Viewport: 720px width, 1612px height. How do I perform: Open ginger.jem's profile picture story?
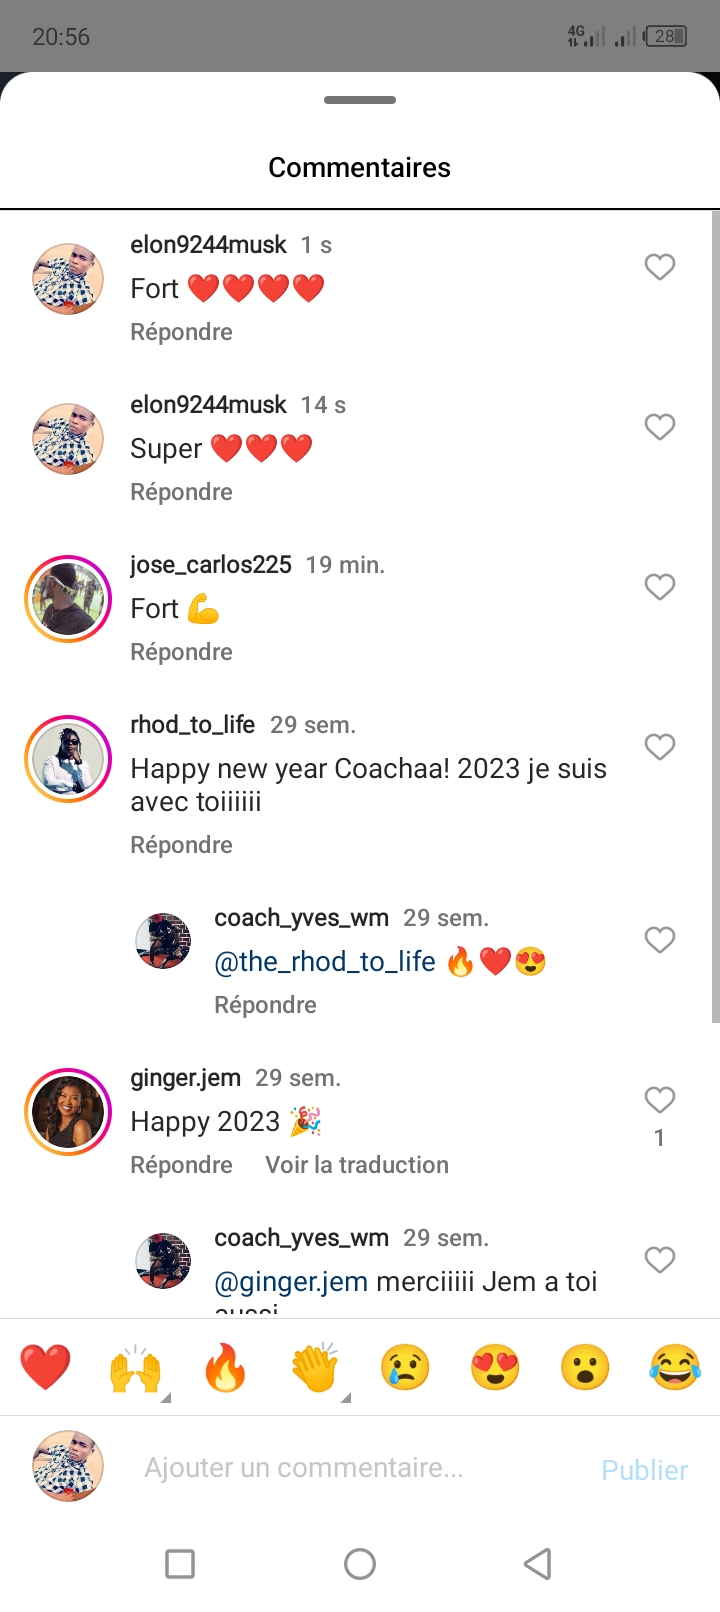coord(68,1112)
